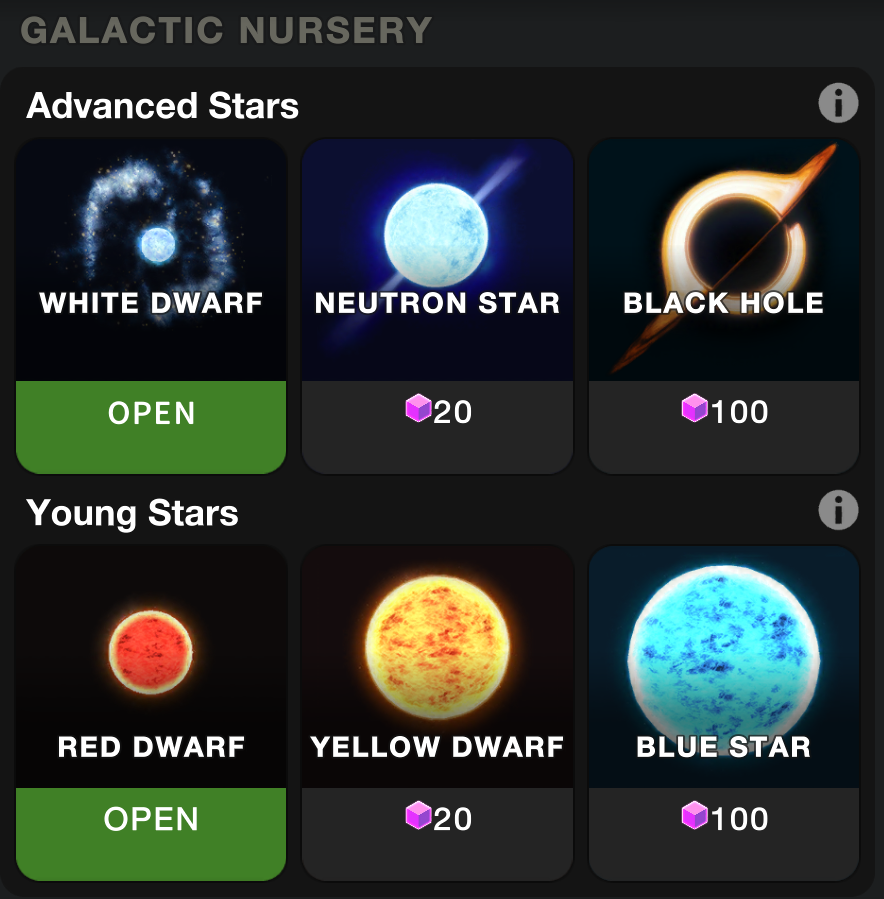Click the gem icon under Black Hole
Screen dimensions: 884x899
(x=694, y=408)
